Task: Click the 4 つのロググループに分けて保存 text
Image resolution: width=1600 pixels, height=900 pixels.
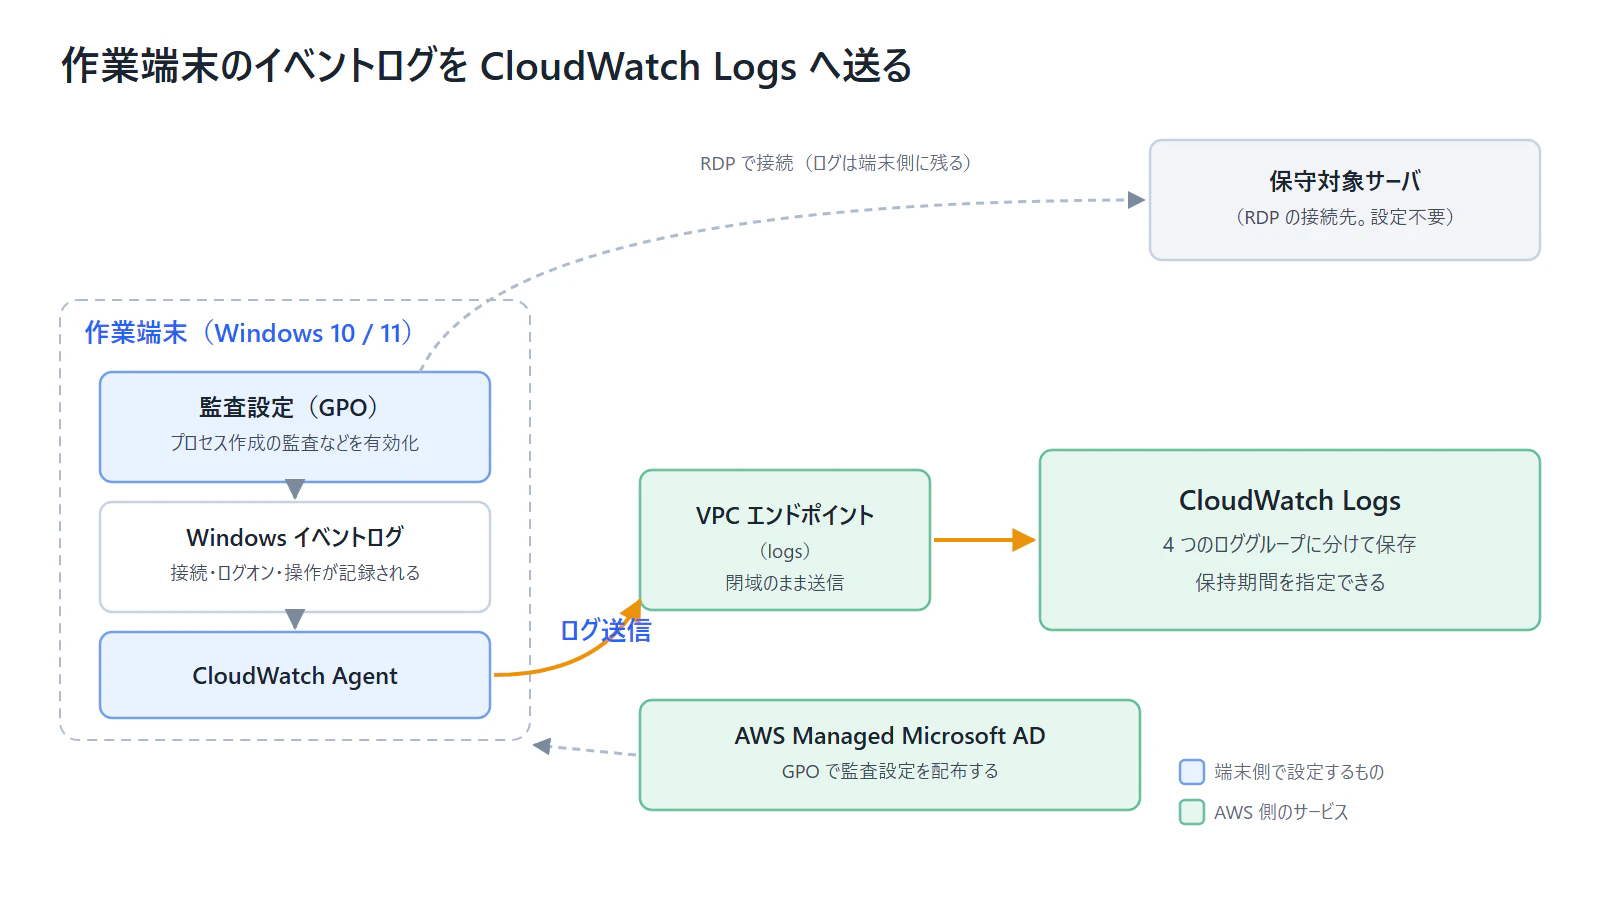Action: pos(1290,544)
